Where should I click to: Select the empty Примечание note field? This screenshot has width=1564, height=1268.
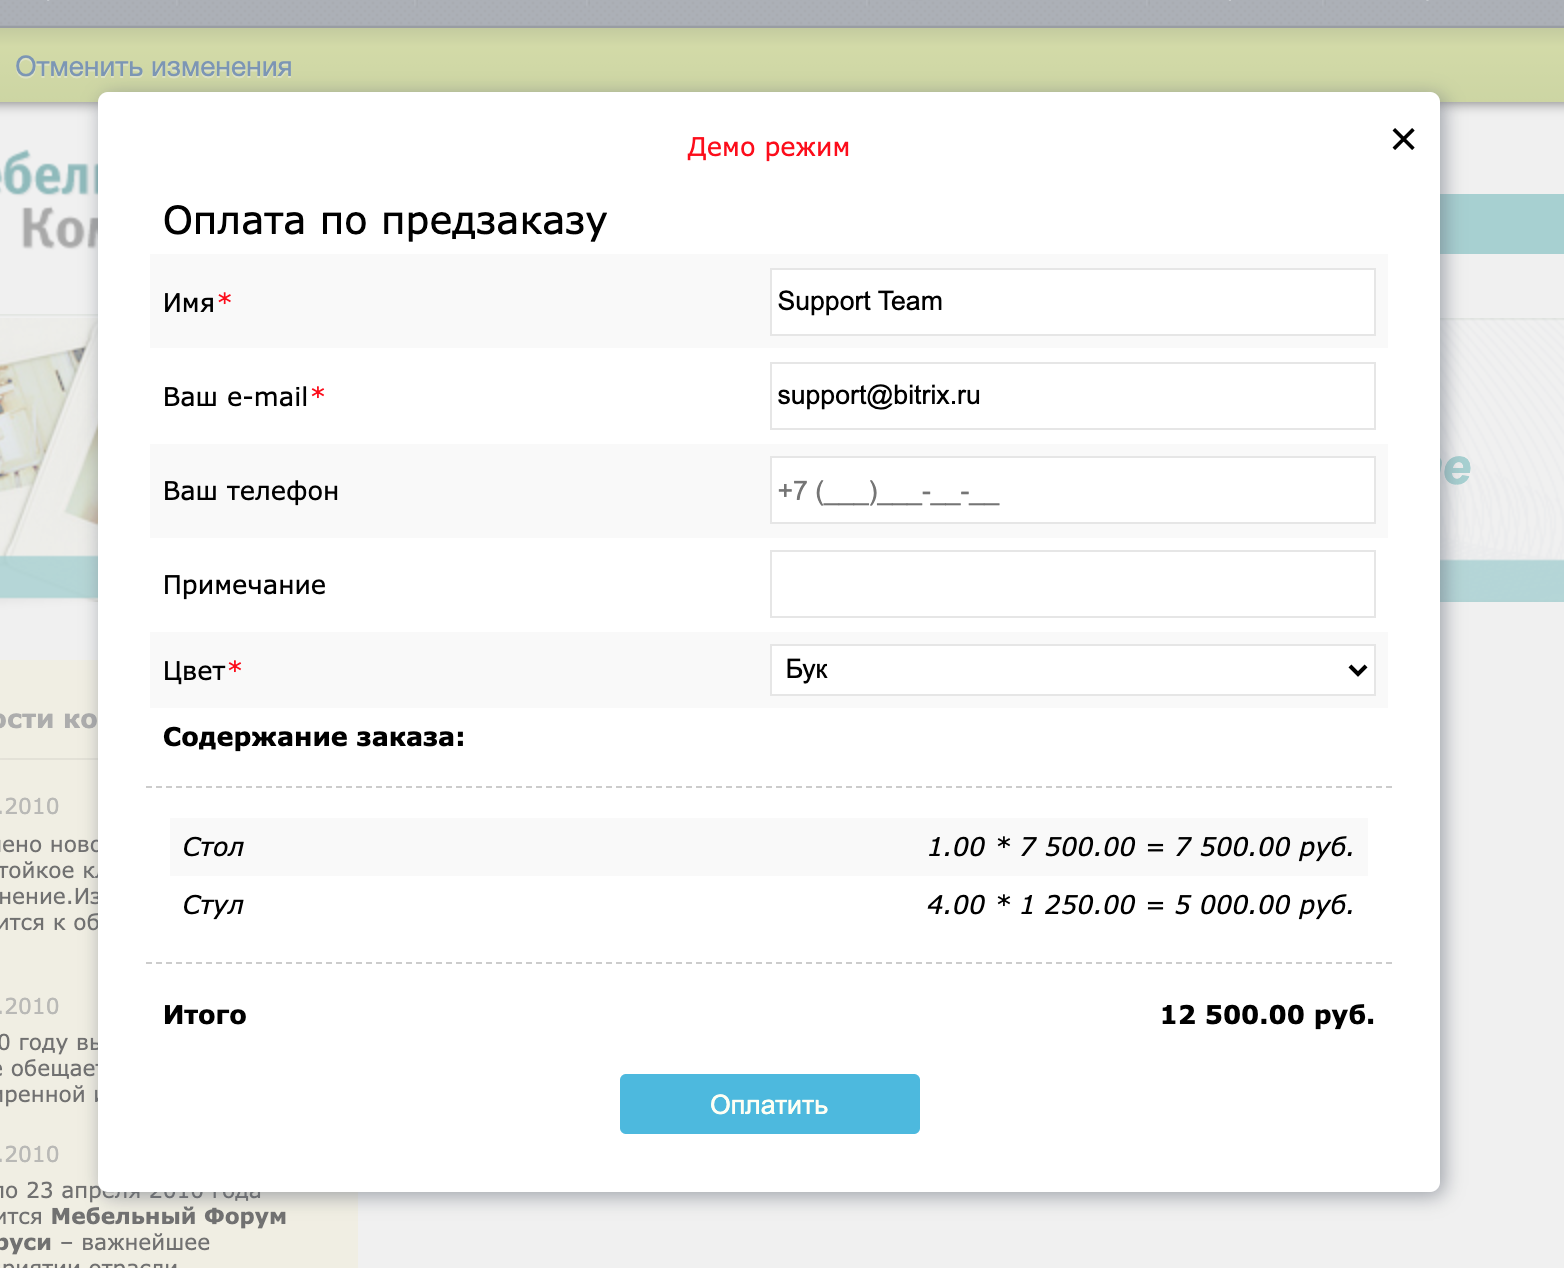[1072, 584]
